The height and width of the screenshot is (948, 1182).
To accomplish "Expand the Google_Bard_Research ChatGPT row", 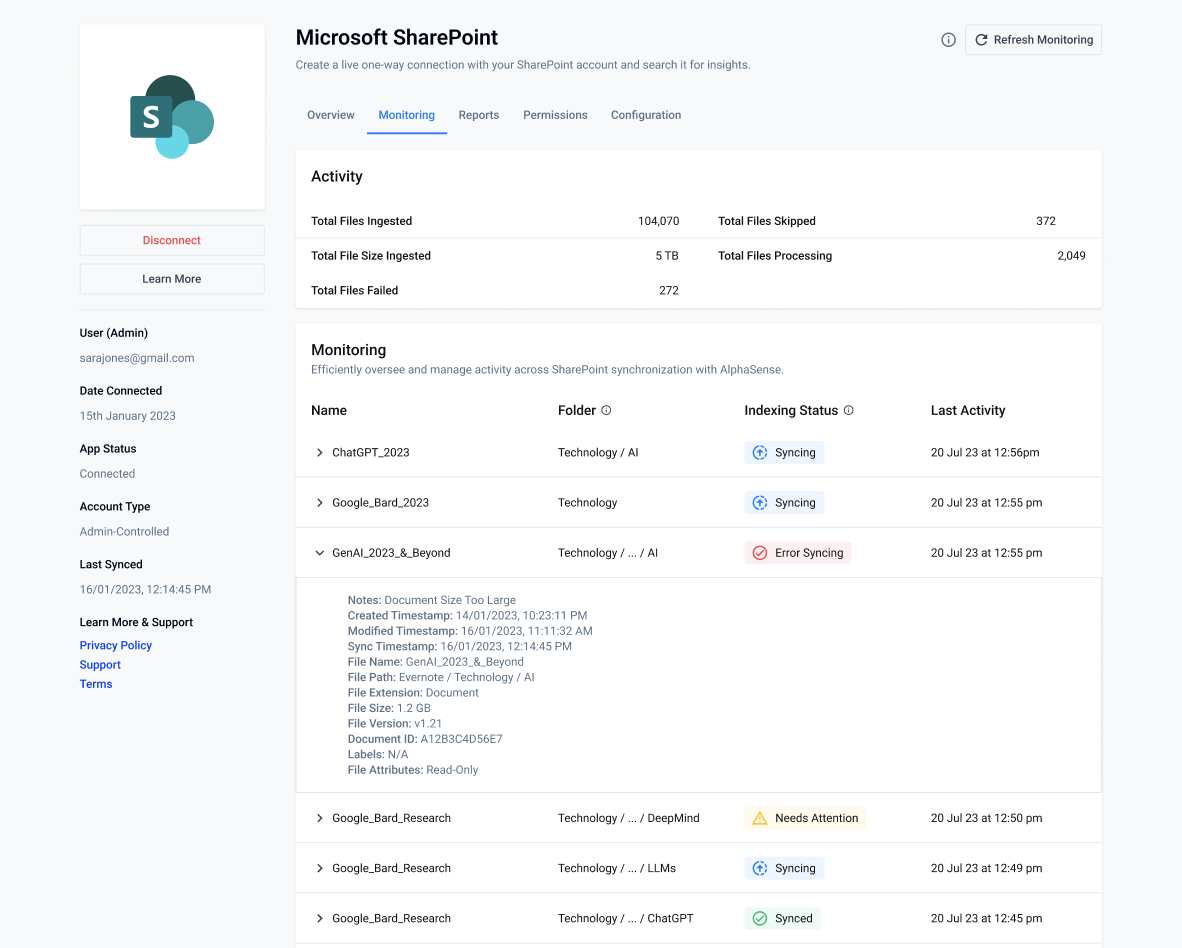I will coord(320,918).
